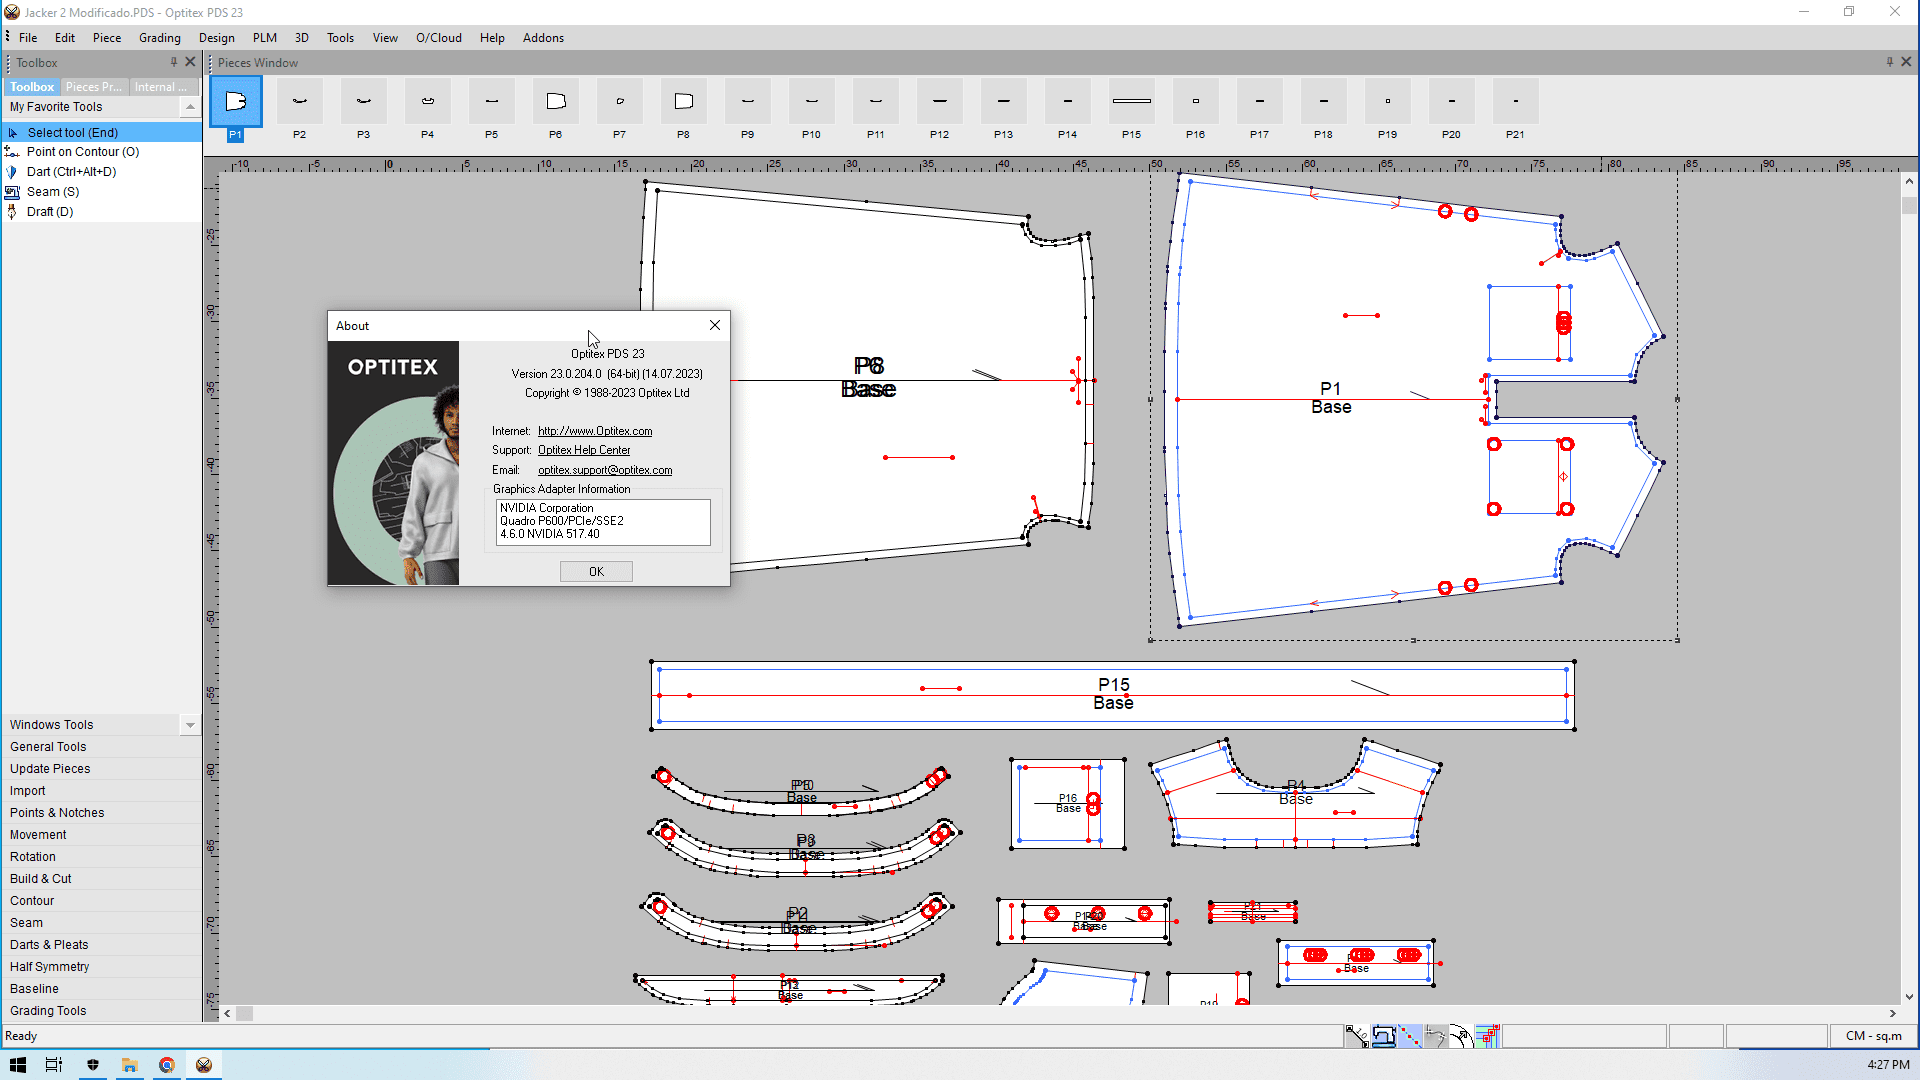Pick the Draft tool
The image size is (1920, 1080).
coord(49,212)
